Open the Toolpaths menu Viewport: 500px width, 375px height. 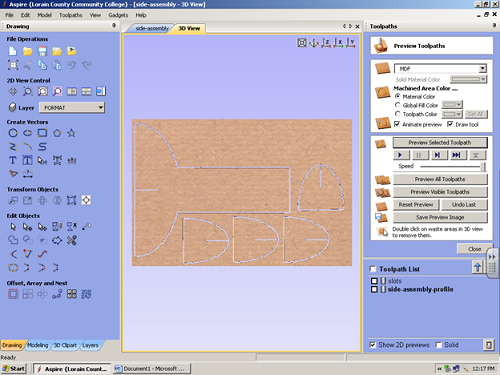pos(70,15)
